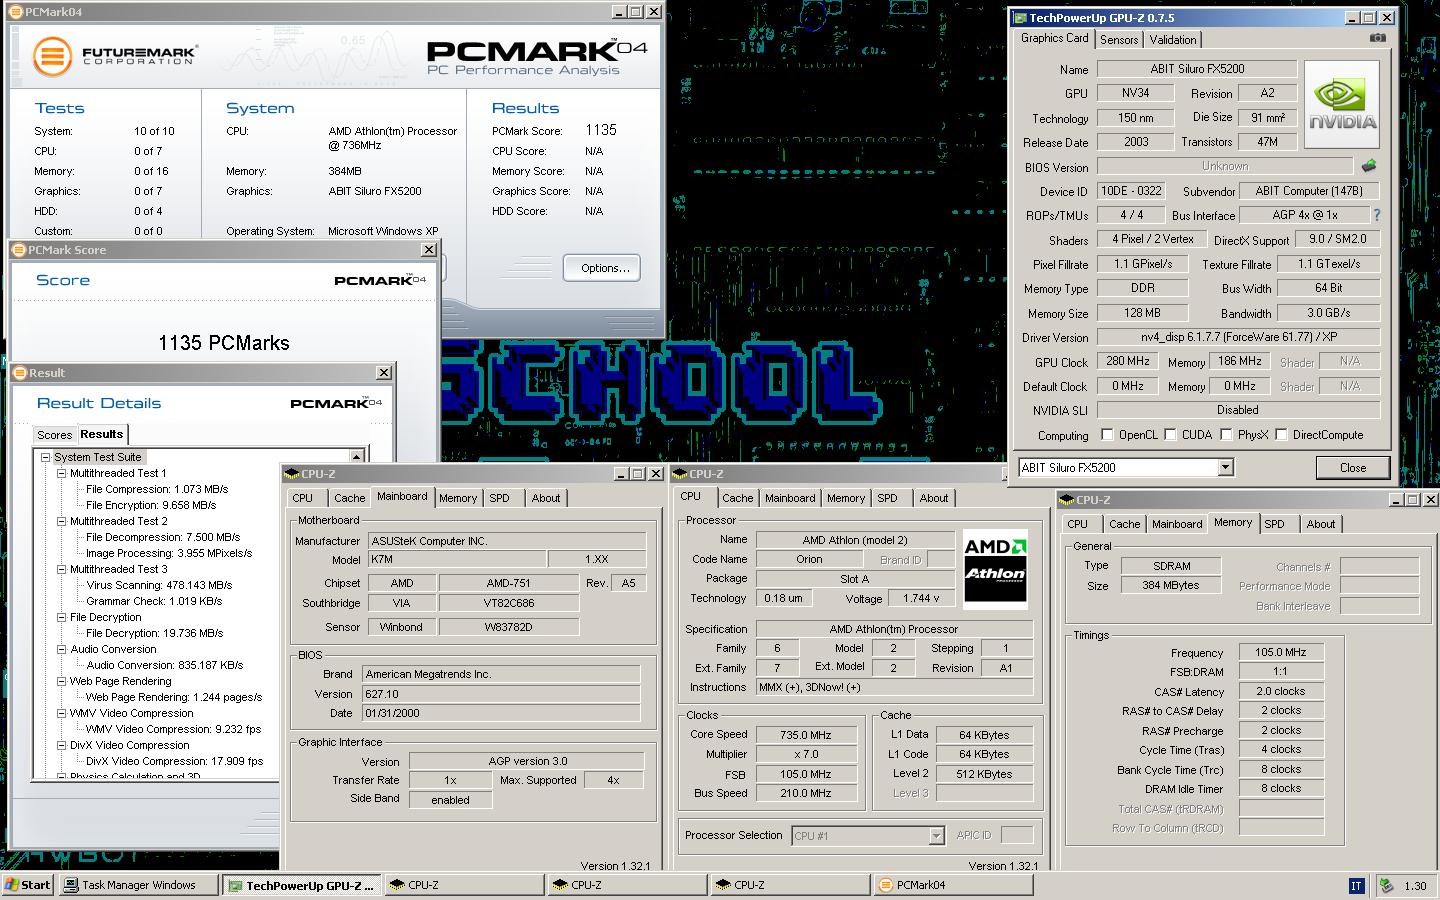Click the Chipset AMD-751 field
The height and width of the screenshot is (900, 1440).
tap(509, 583)
